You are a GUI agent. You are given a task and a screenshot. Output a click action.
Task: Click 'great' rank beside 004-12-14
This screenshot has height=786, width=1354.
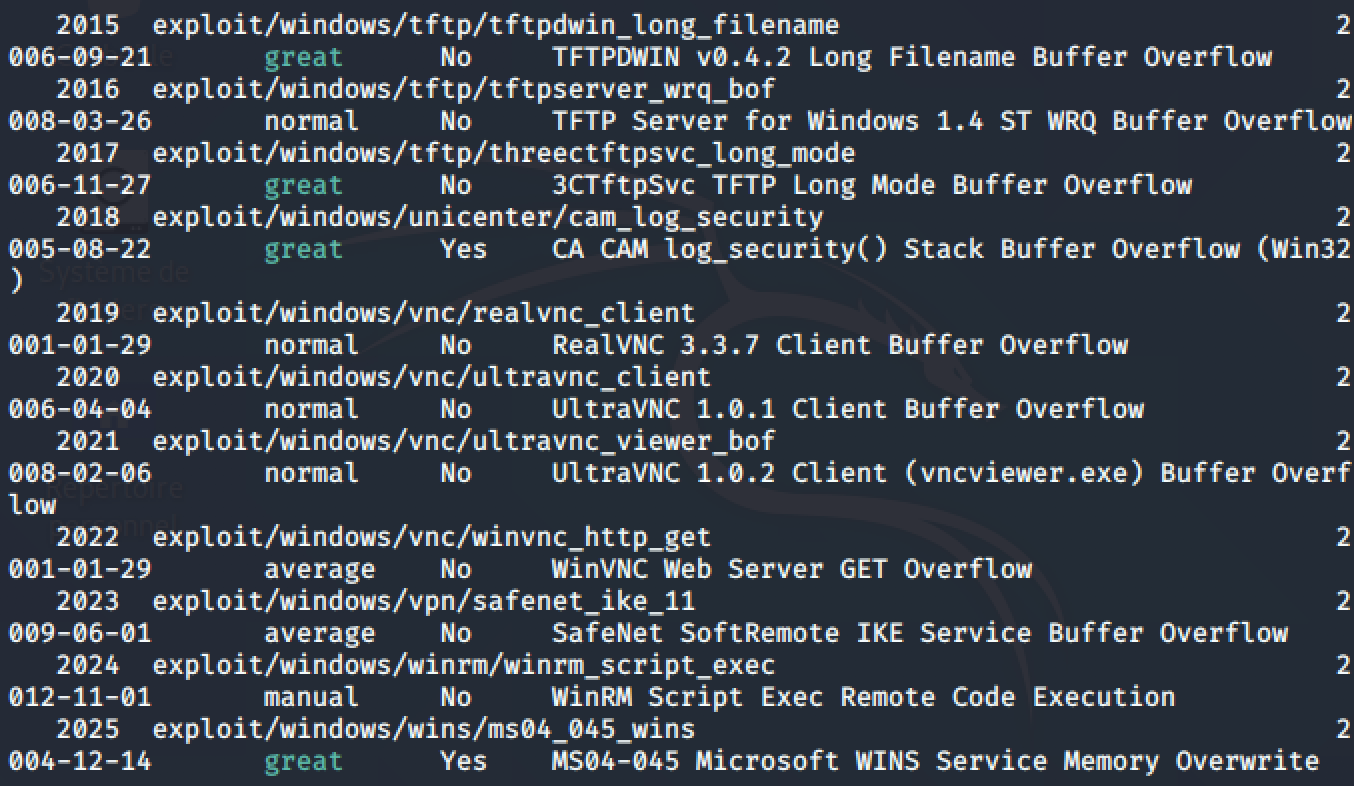(304, 761)
